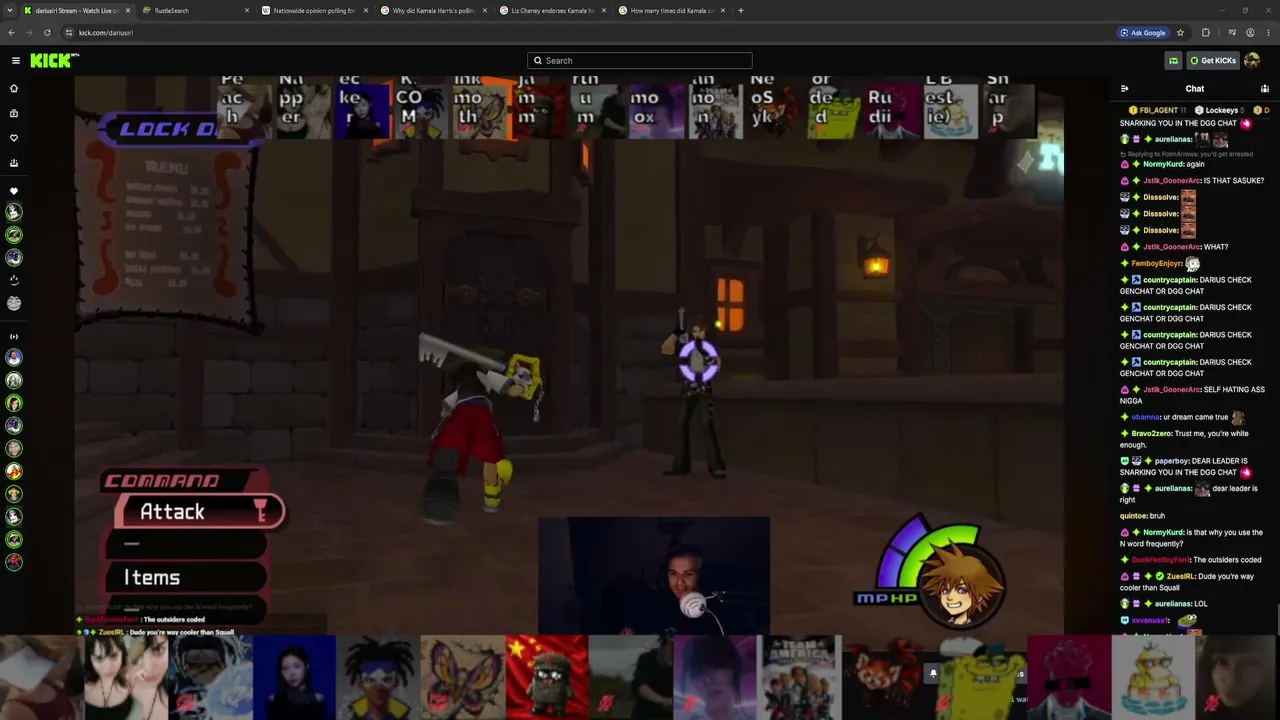The width and height of the screenshot is (1280, 720).
Task: Open Lockeeys leaderboard entry
Action: pos(1221,110)
